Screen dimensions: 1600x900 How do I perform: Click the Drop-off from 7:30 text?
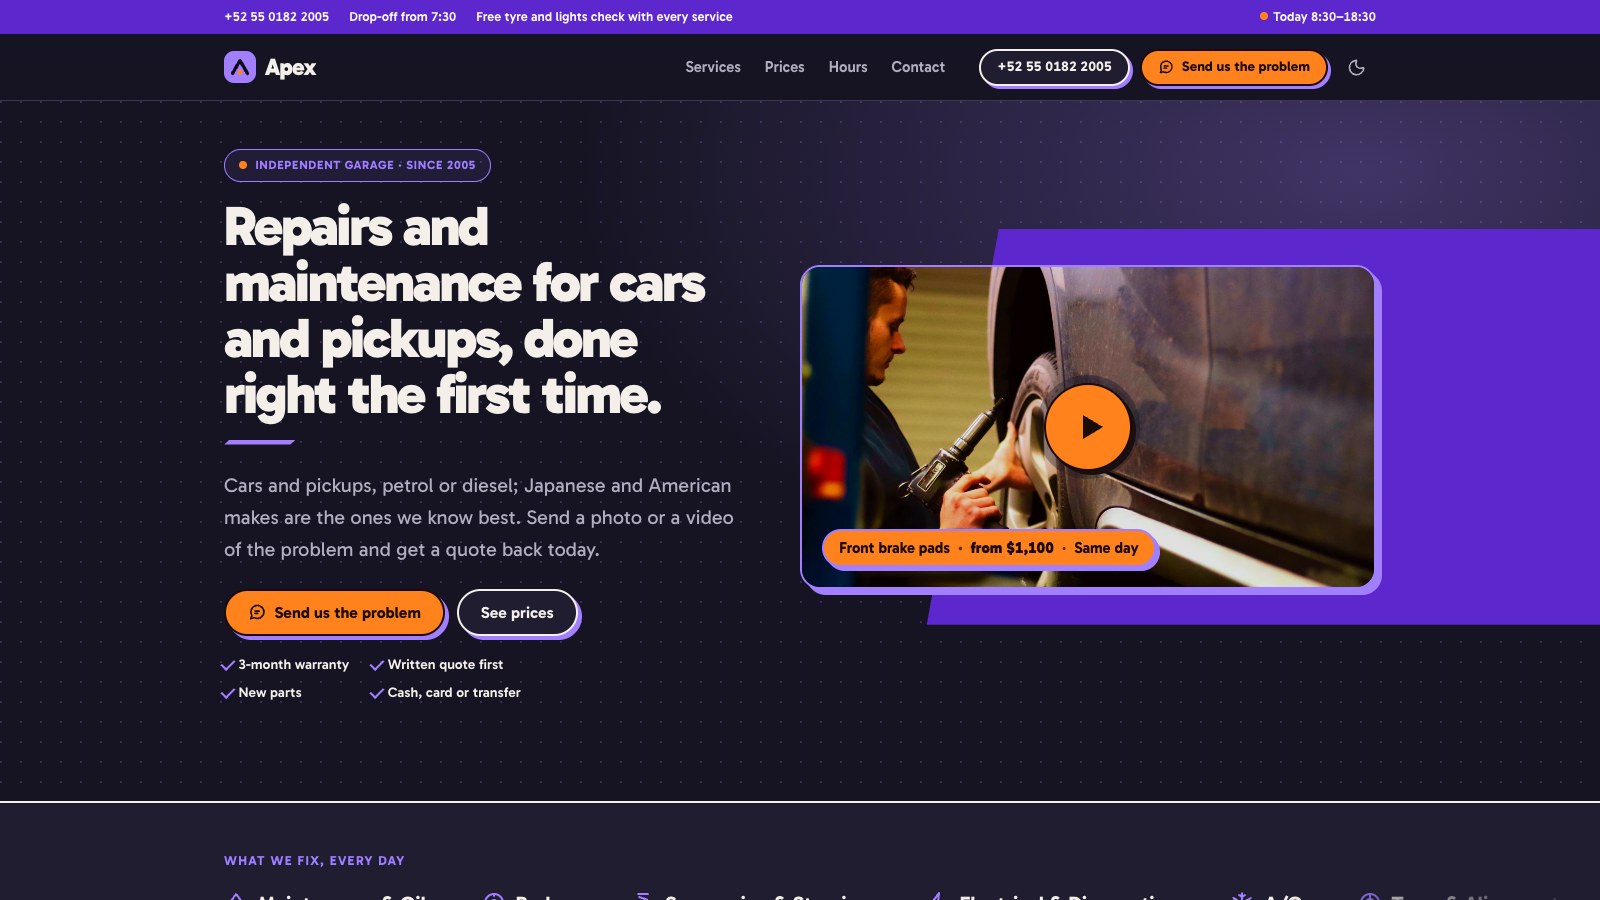(x=402, y=17)
